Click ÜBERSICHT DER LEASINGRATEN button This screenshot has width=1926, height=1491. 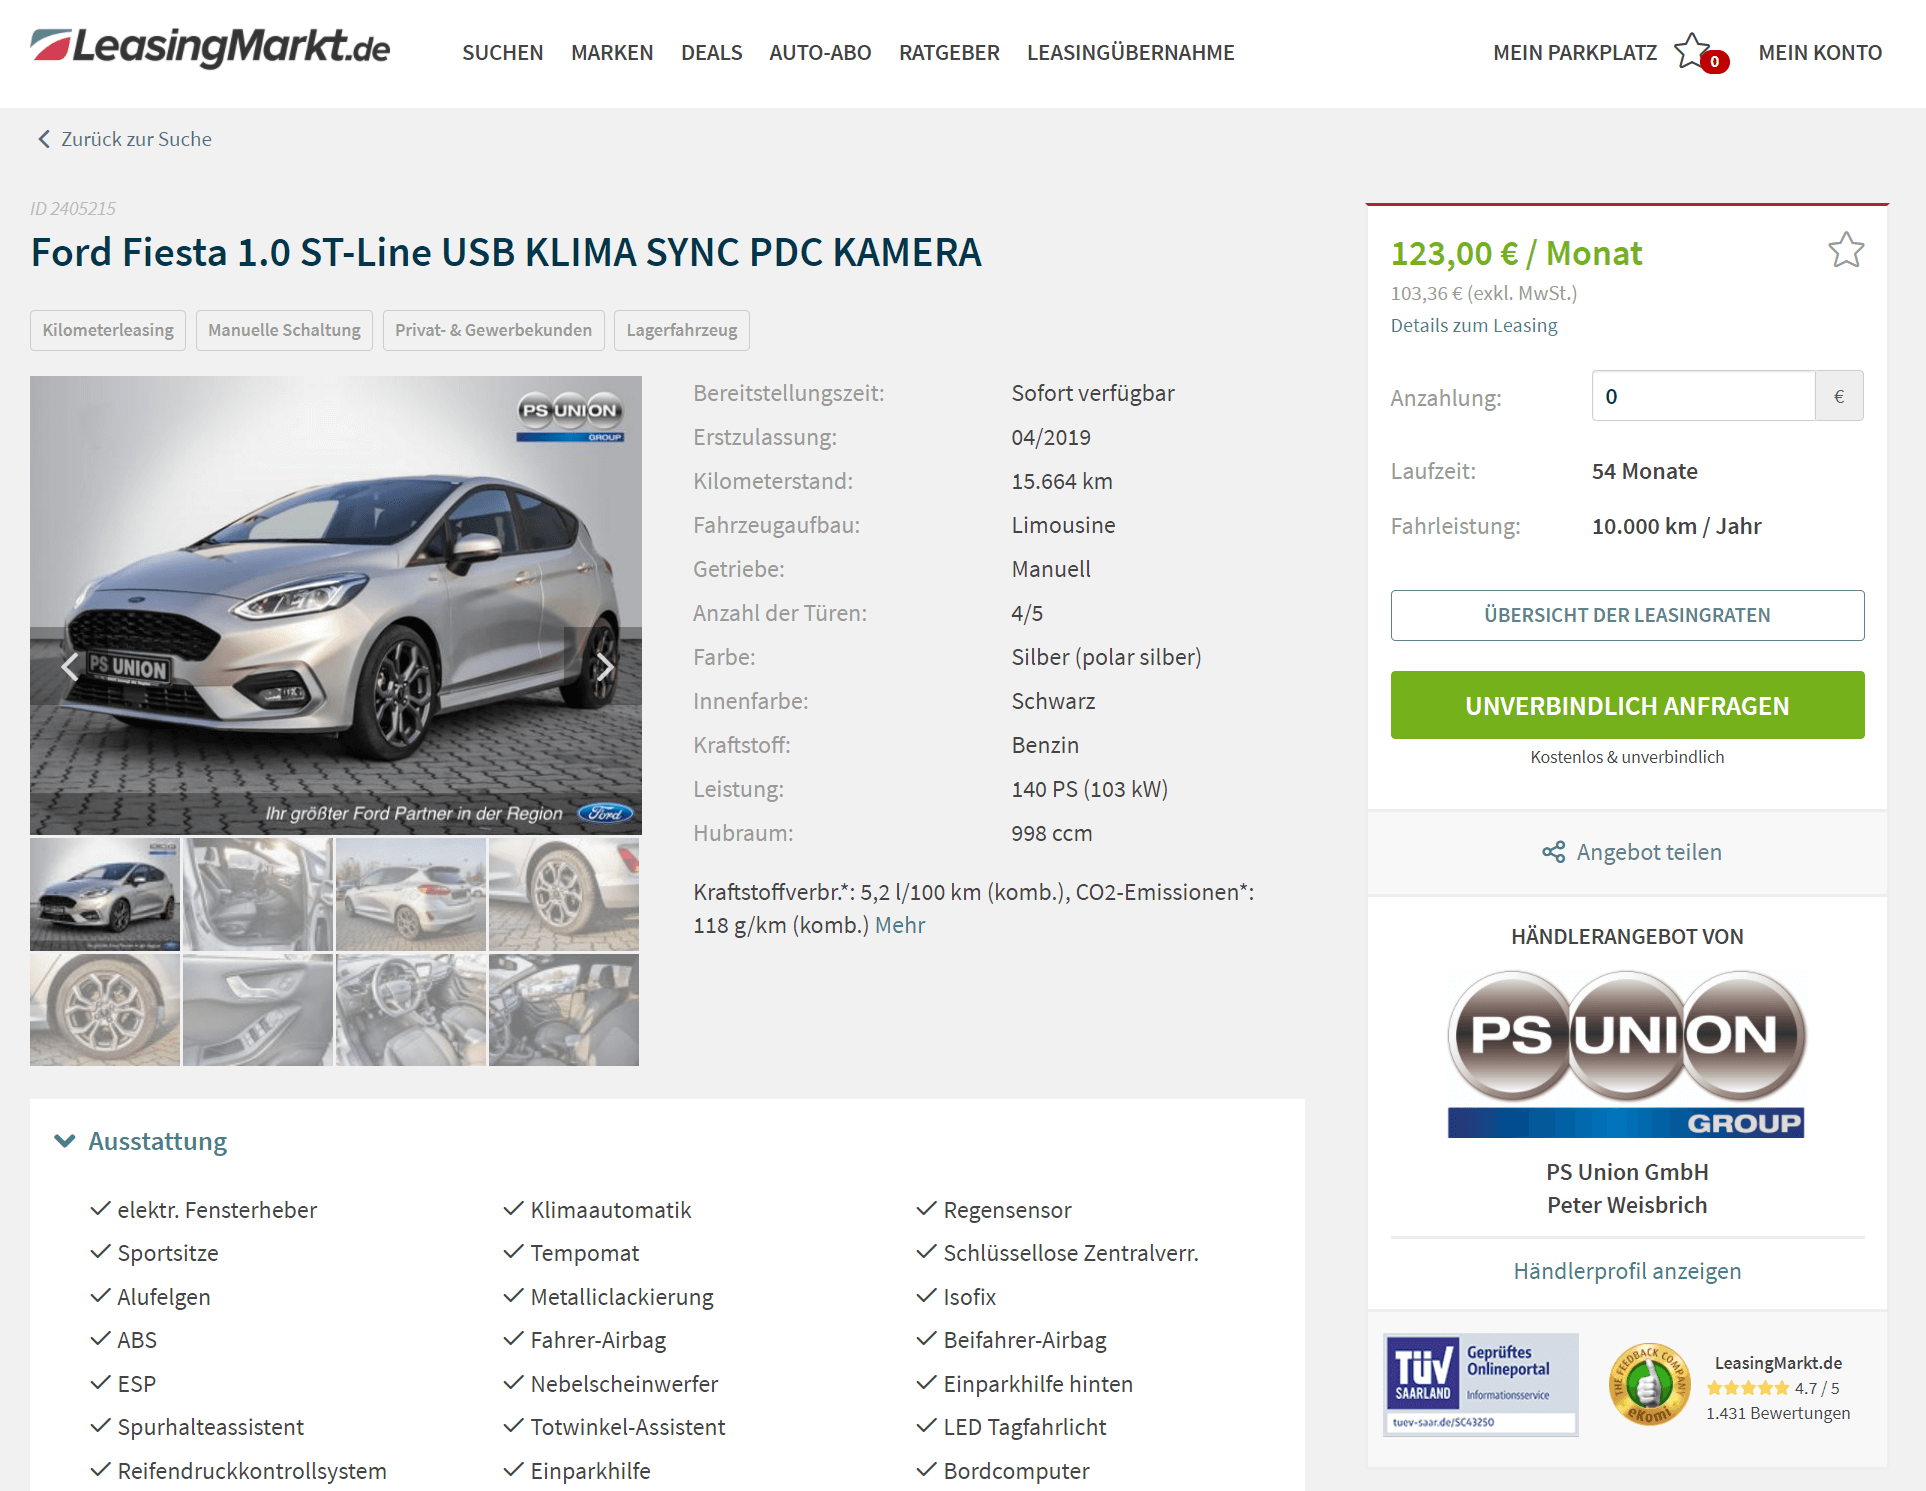[x=1627, y=615]
